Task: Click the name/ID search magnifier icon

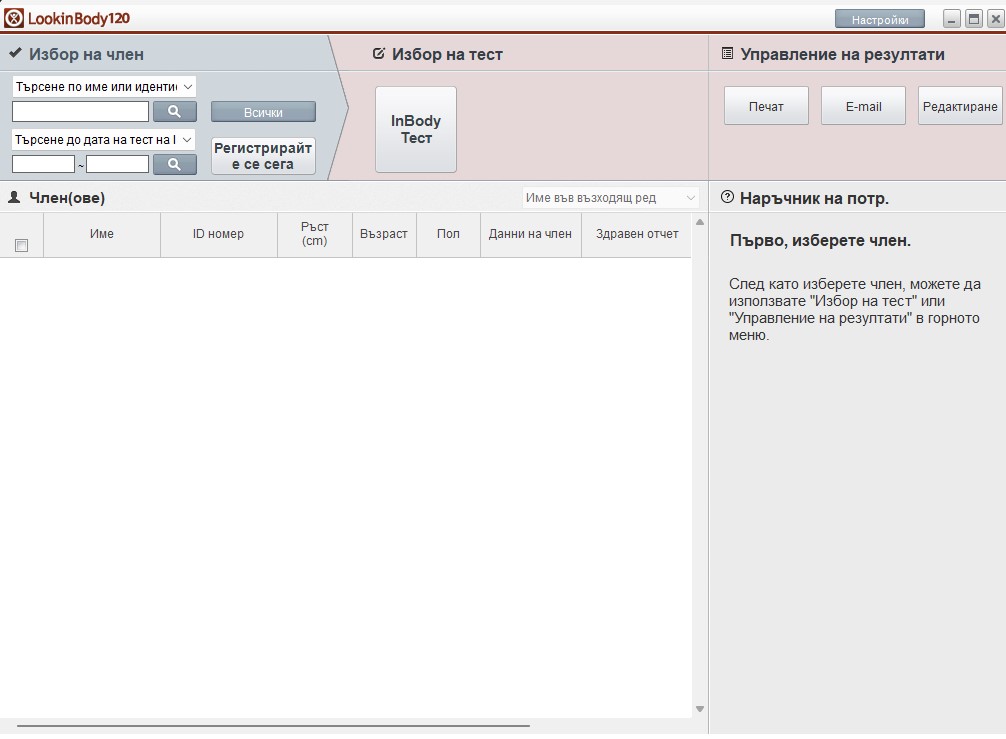Action: (174, 112)
